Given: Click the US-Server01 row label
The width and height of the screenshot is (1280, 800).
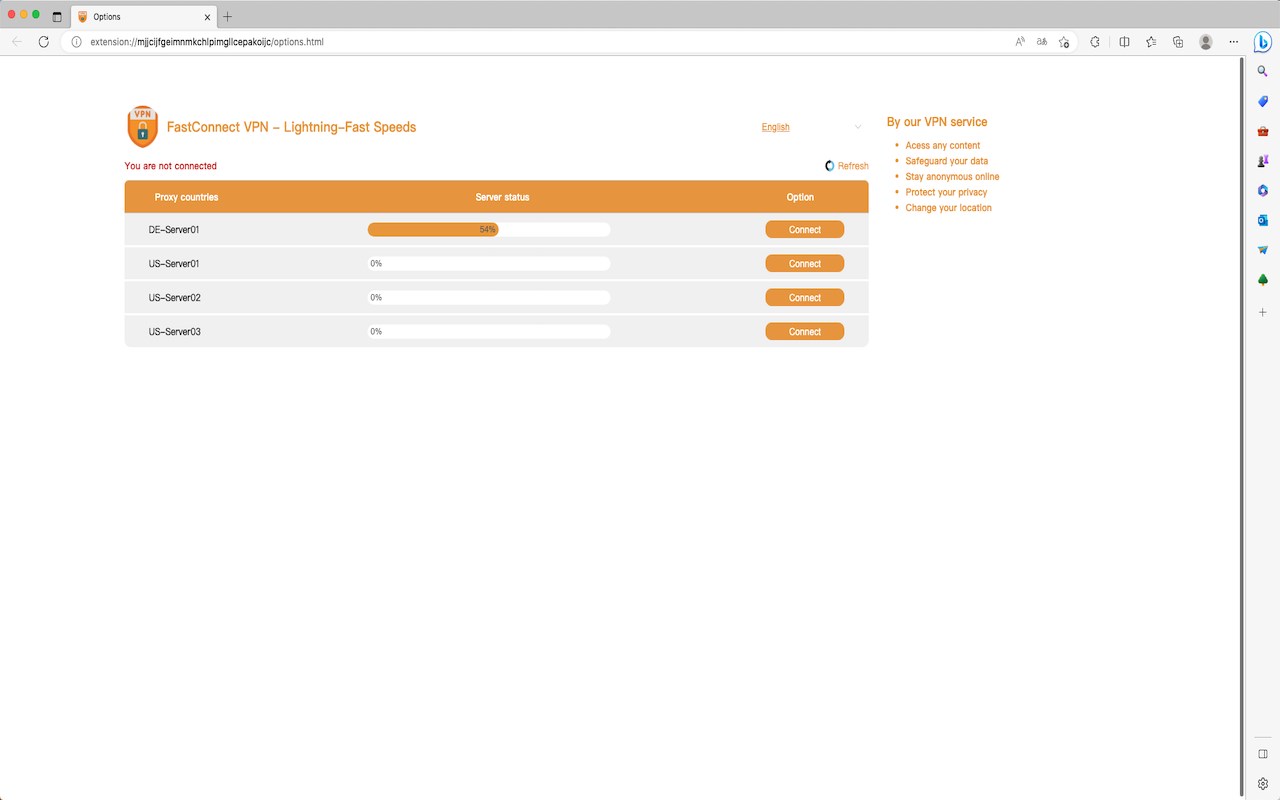Looking at the screenshot, I should (x=174, y=264).
